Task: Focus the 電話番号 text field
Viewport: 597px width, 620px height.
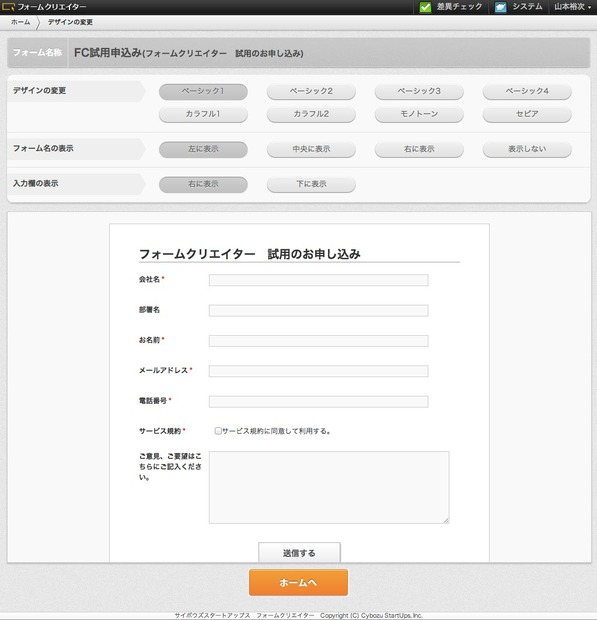Action: click(318, 401)
